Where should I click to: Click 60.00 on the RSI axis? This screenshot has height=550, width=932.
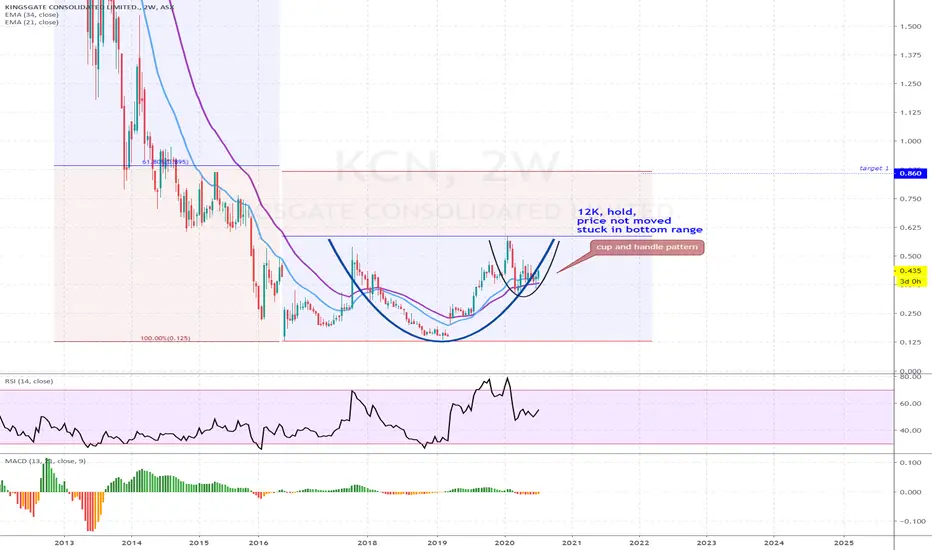click(911, 404)
